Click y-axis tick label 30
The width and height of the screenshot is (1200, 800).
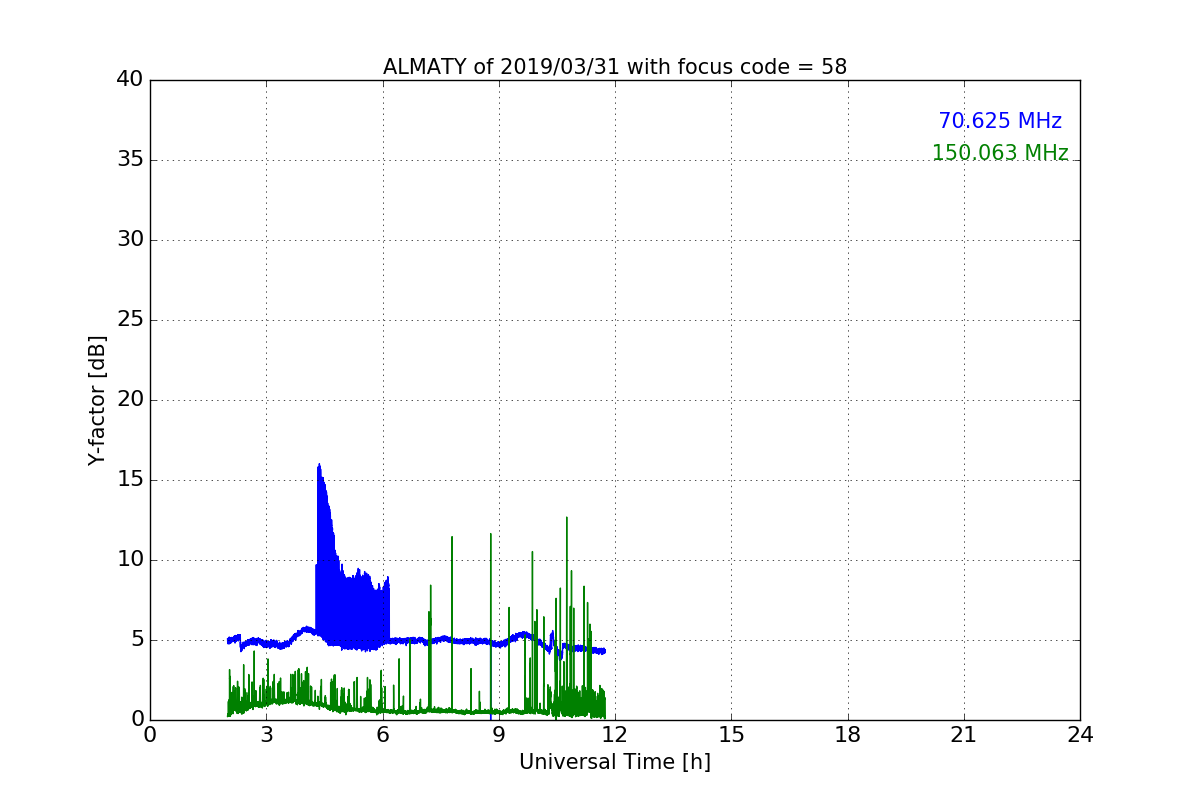tap(130, 240)
